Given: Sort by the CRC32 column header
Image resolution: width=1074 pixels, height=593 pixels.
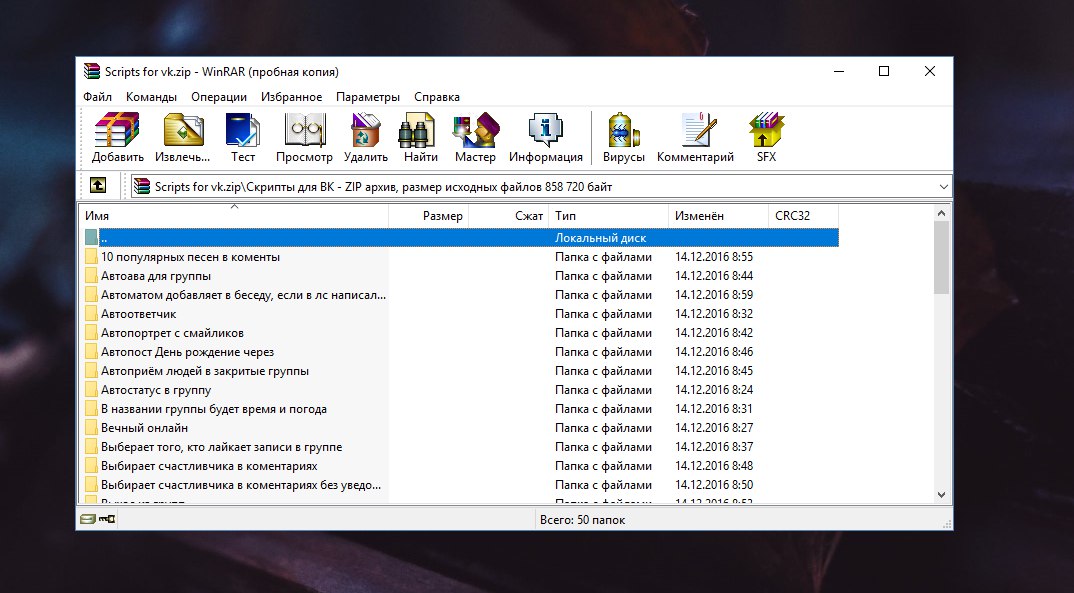Looking at the screenshot, I should pyautogui.click(x=803, y=216).
